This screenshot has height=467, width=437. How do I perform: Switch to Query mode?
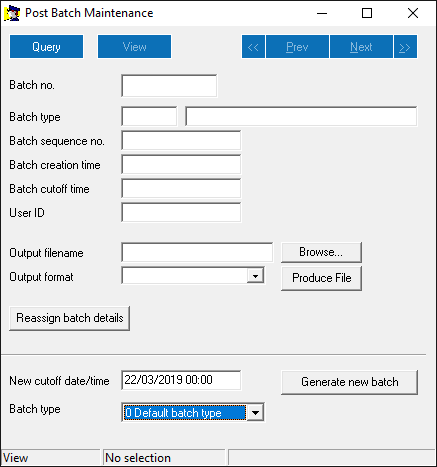pos(46,47)
